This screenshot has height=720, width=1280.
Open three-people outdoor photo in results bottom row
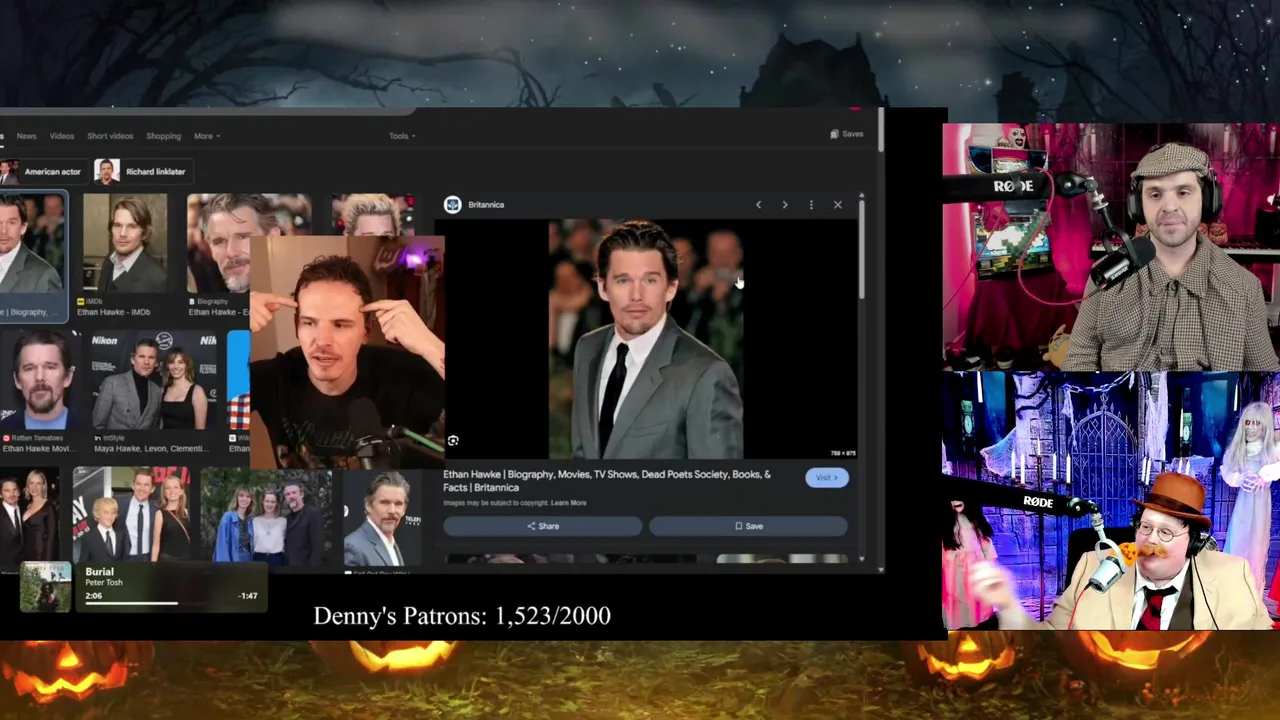(x=266, y=518)
